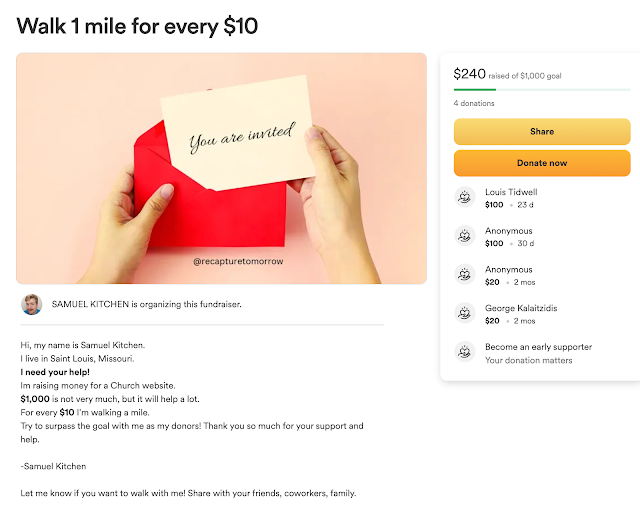Click the green fundraising progress bar

(542, 89)
